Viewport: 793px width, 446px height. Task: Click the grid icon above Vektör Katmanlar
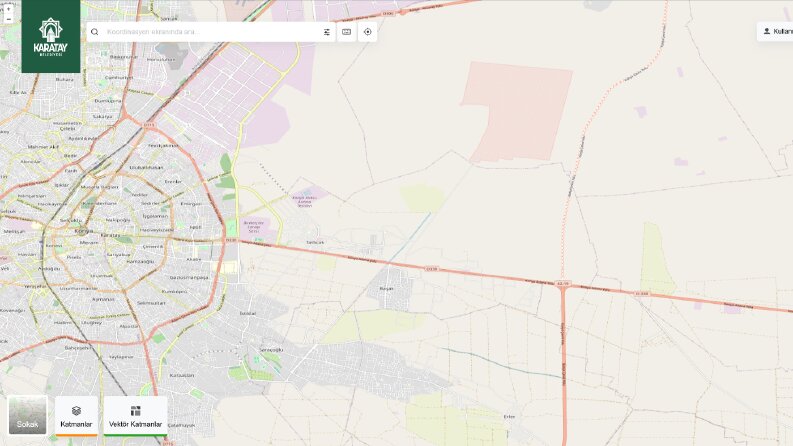pyautogui.click(x=136, y=411)
